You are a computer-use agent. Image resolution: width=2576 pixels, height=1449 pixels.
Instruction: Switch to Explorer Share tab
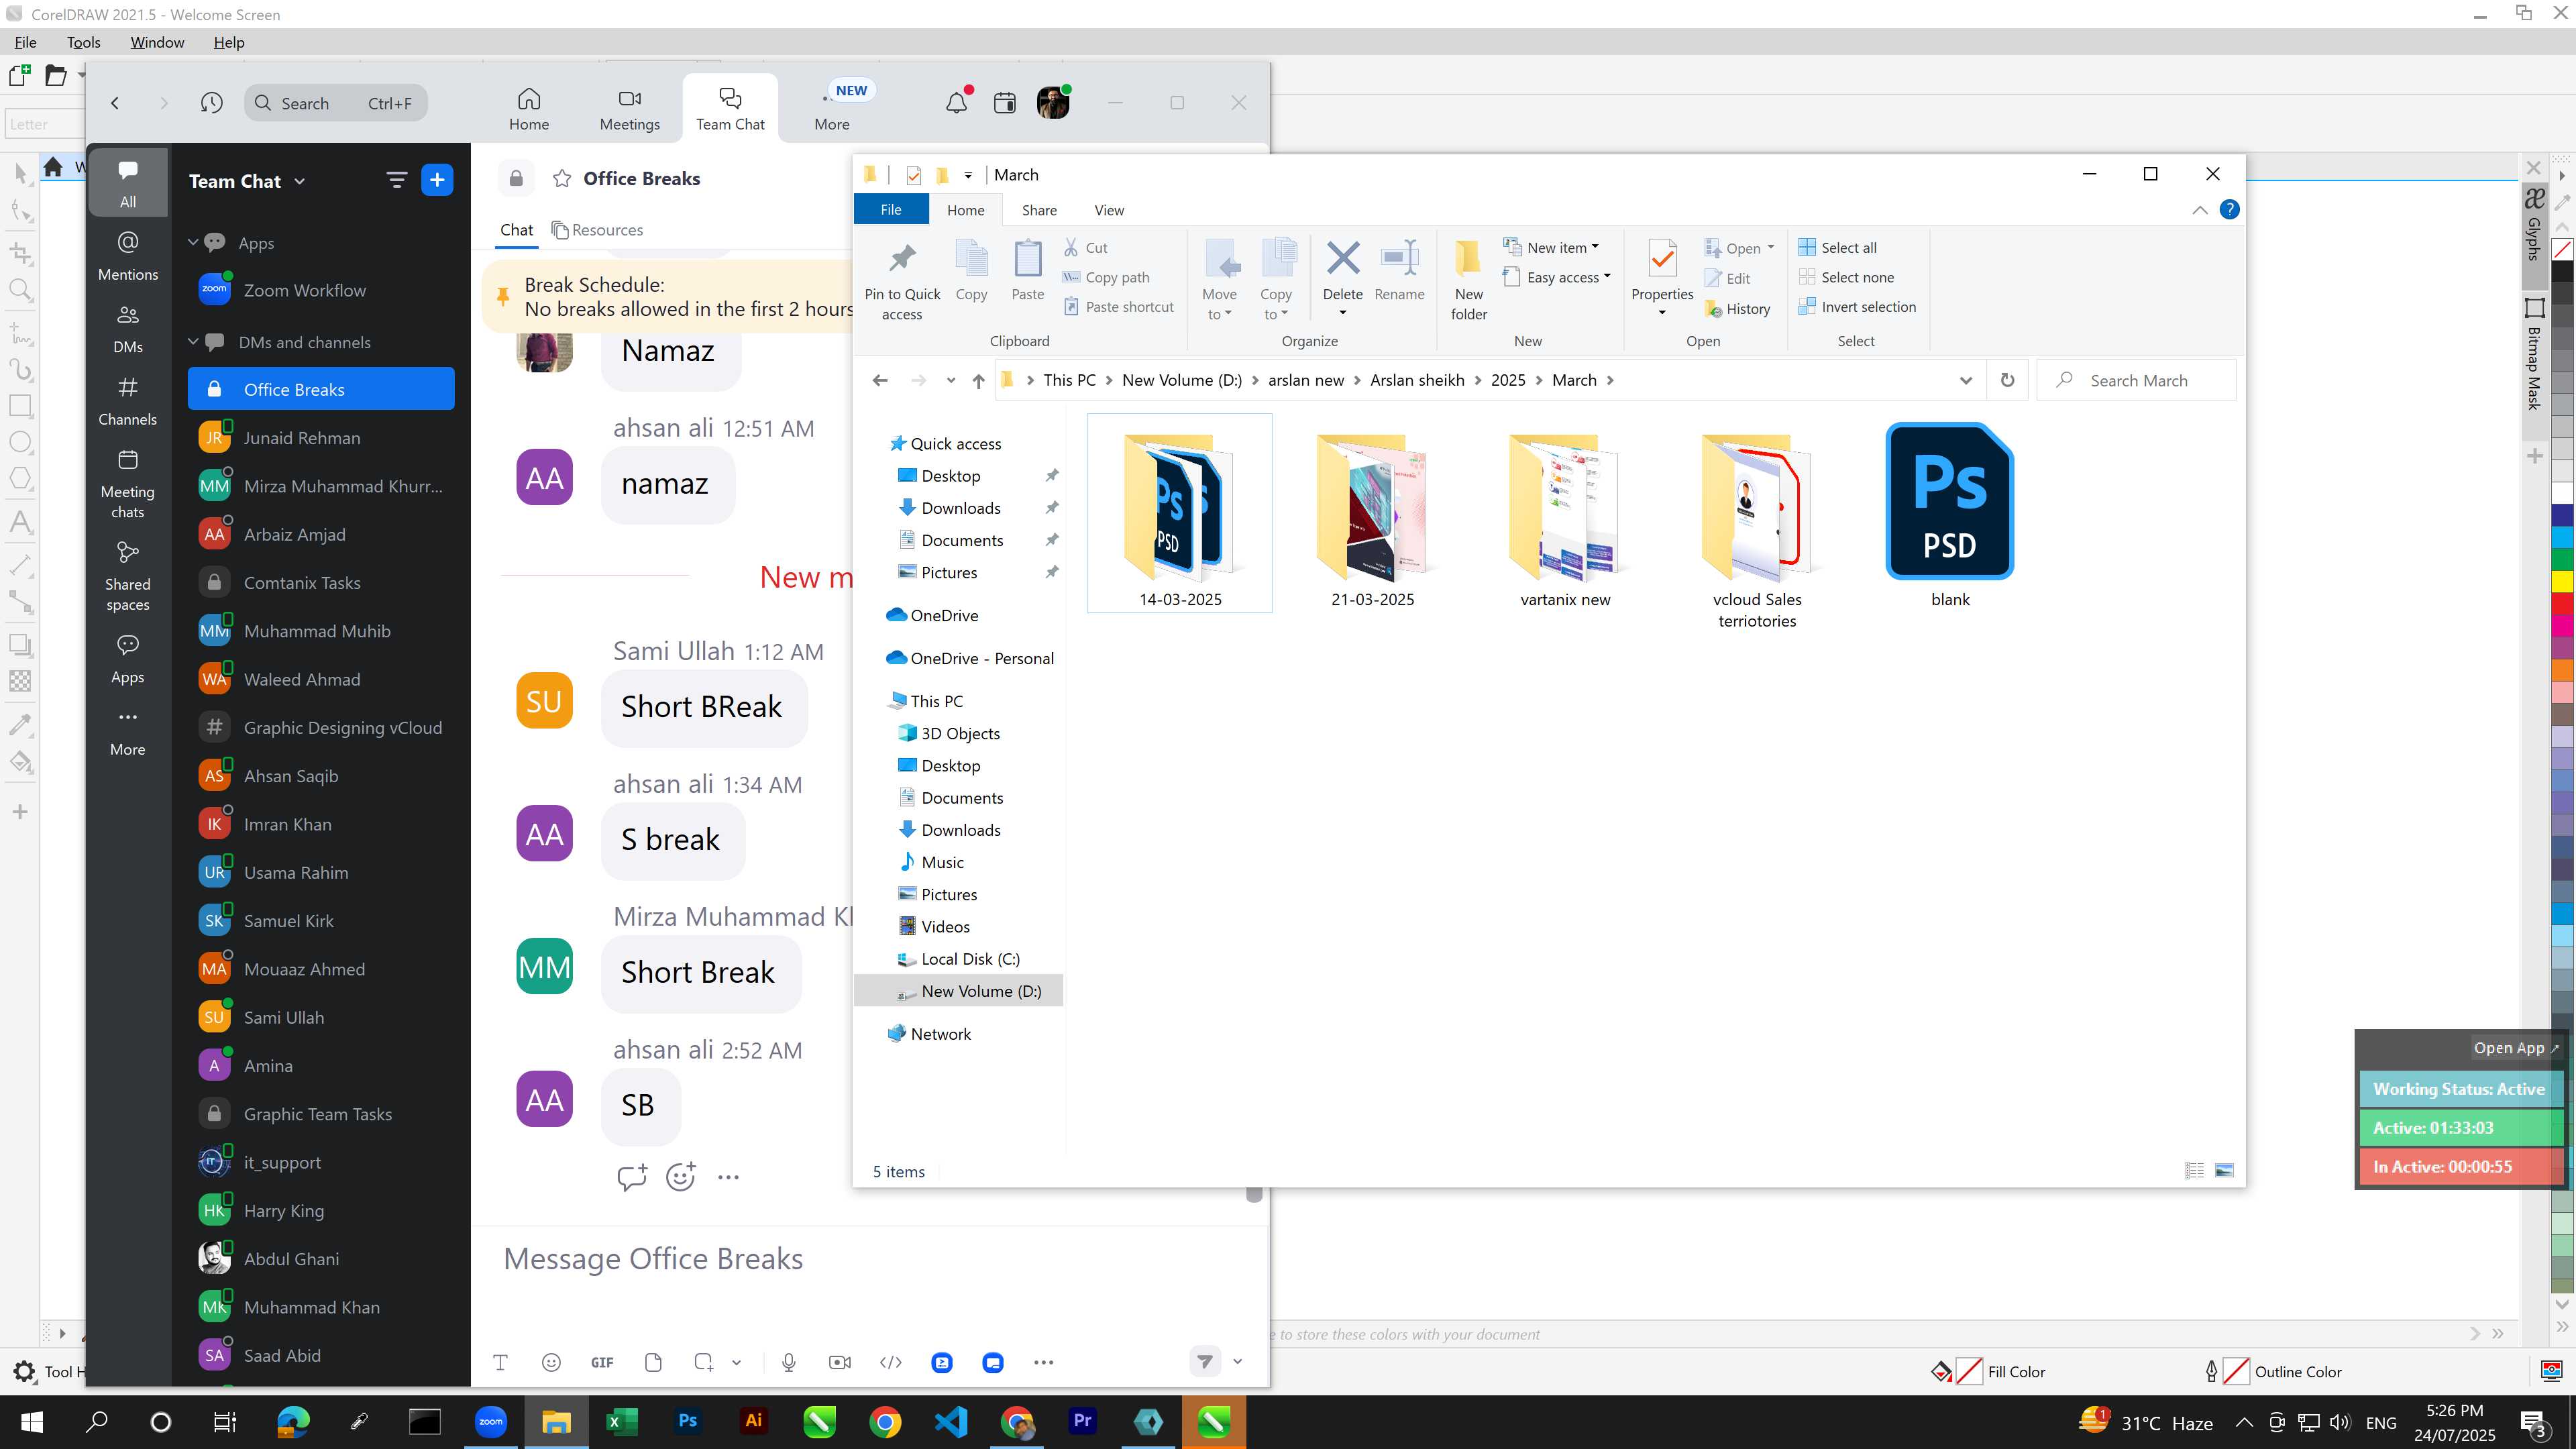coord(1039,210)
